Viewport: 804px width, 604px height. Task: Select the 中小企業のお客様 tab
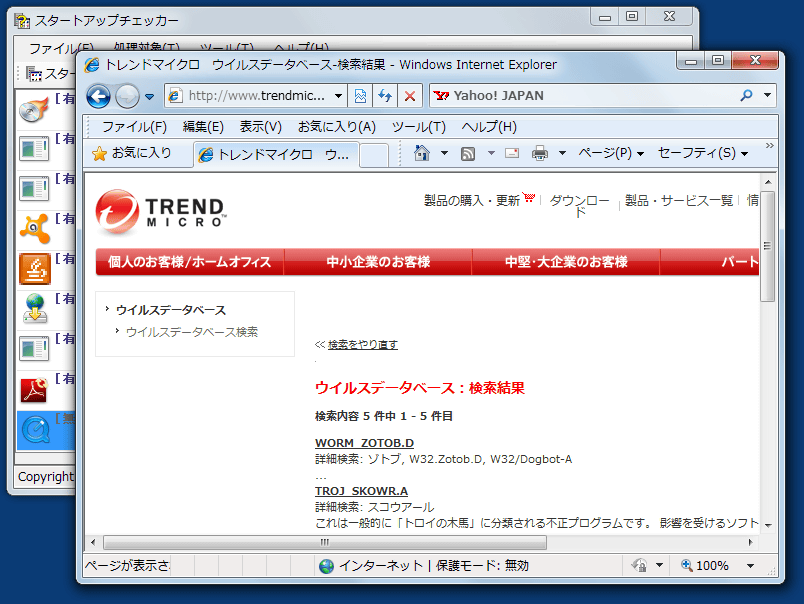click(x=378, y=262)
